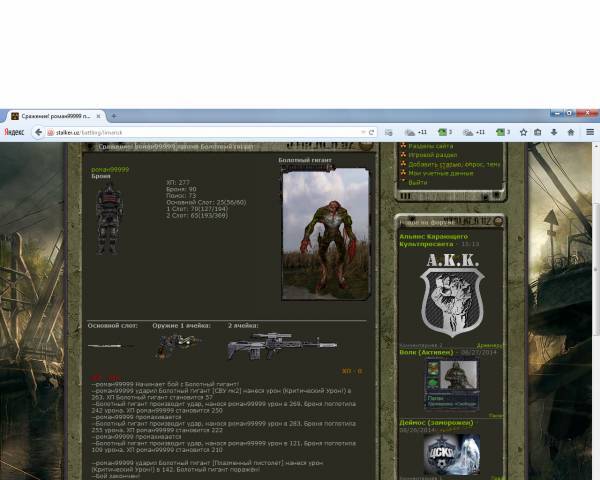Click the second green mail icon showing 3

click(x=500, y=132)
